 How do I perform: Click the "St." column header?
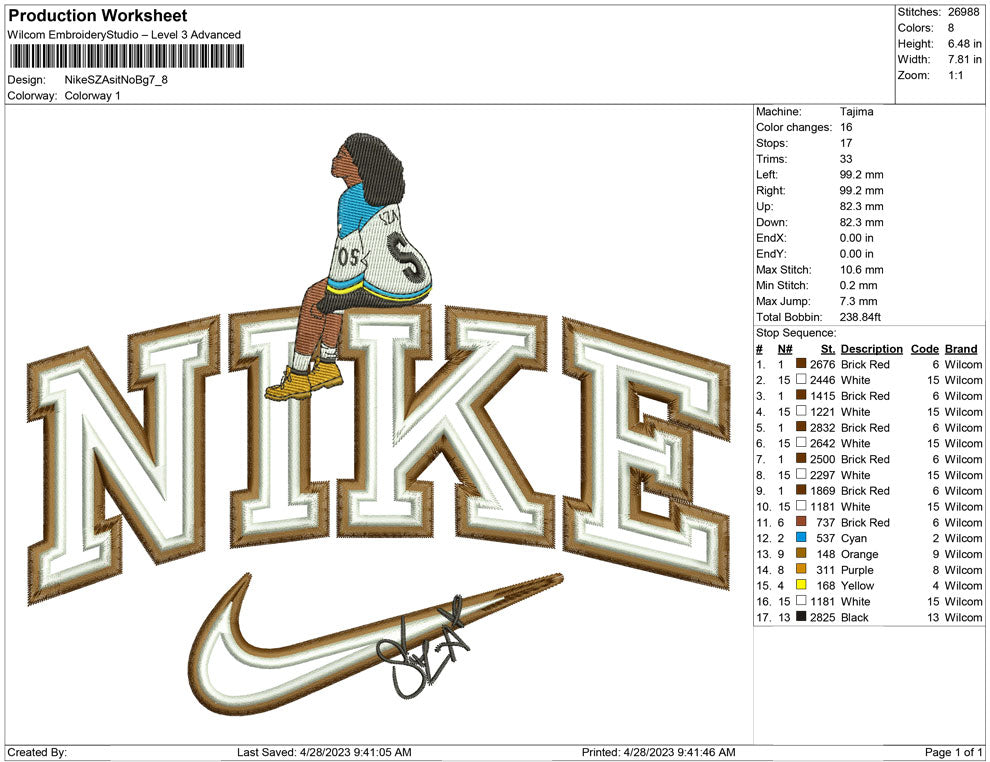point(828,349)
